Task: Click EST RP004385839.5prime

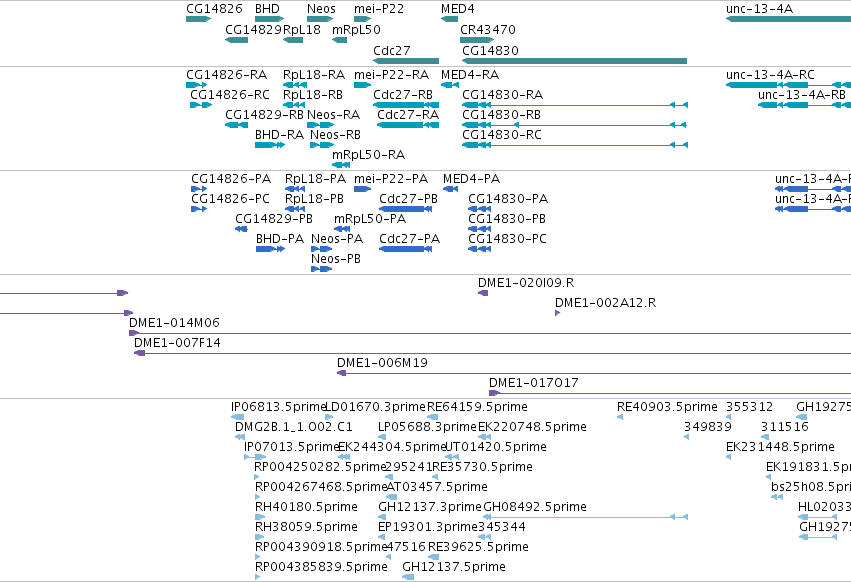Action: 257,577
